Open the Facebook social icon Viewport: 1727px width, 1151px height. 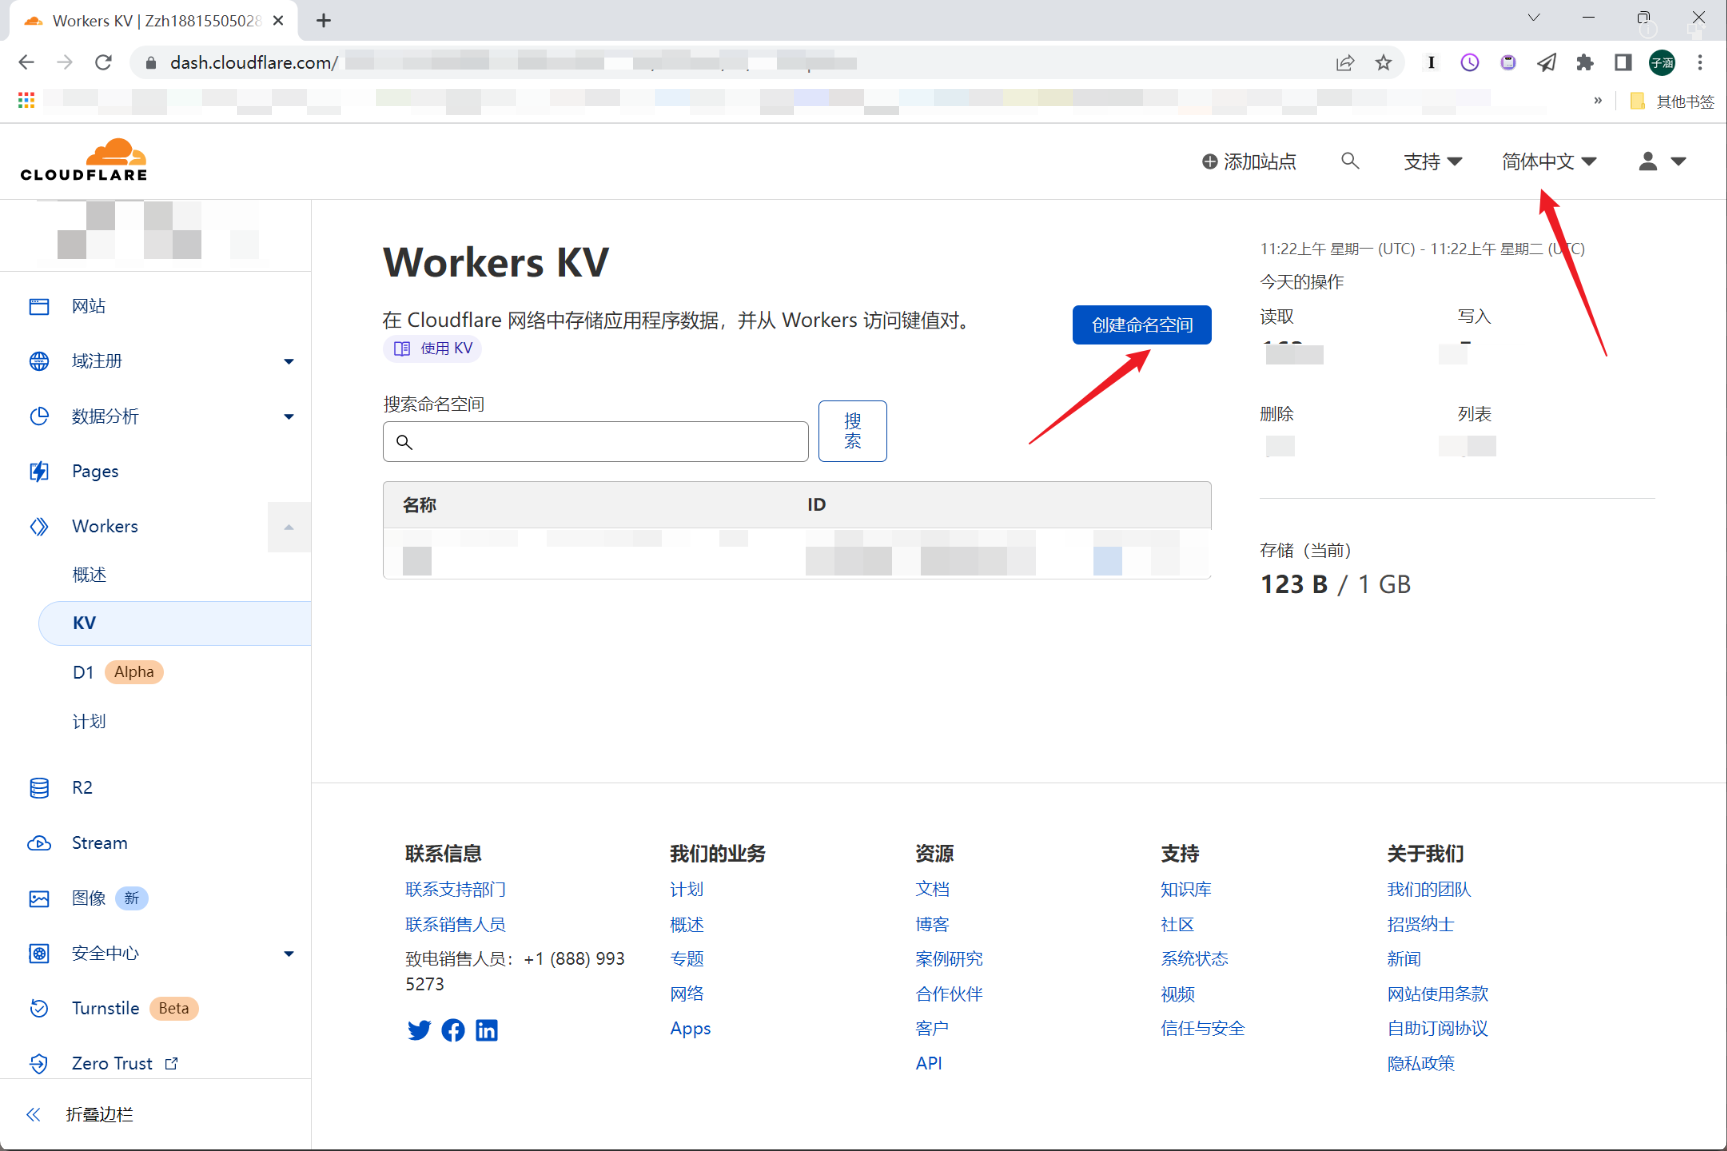[x=453, y=1030]
